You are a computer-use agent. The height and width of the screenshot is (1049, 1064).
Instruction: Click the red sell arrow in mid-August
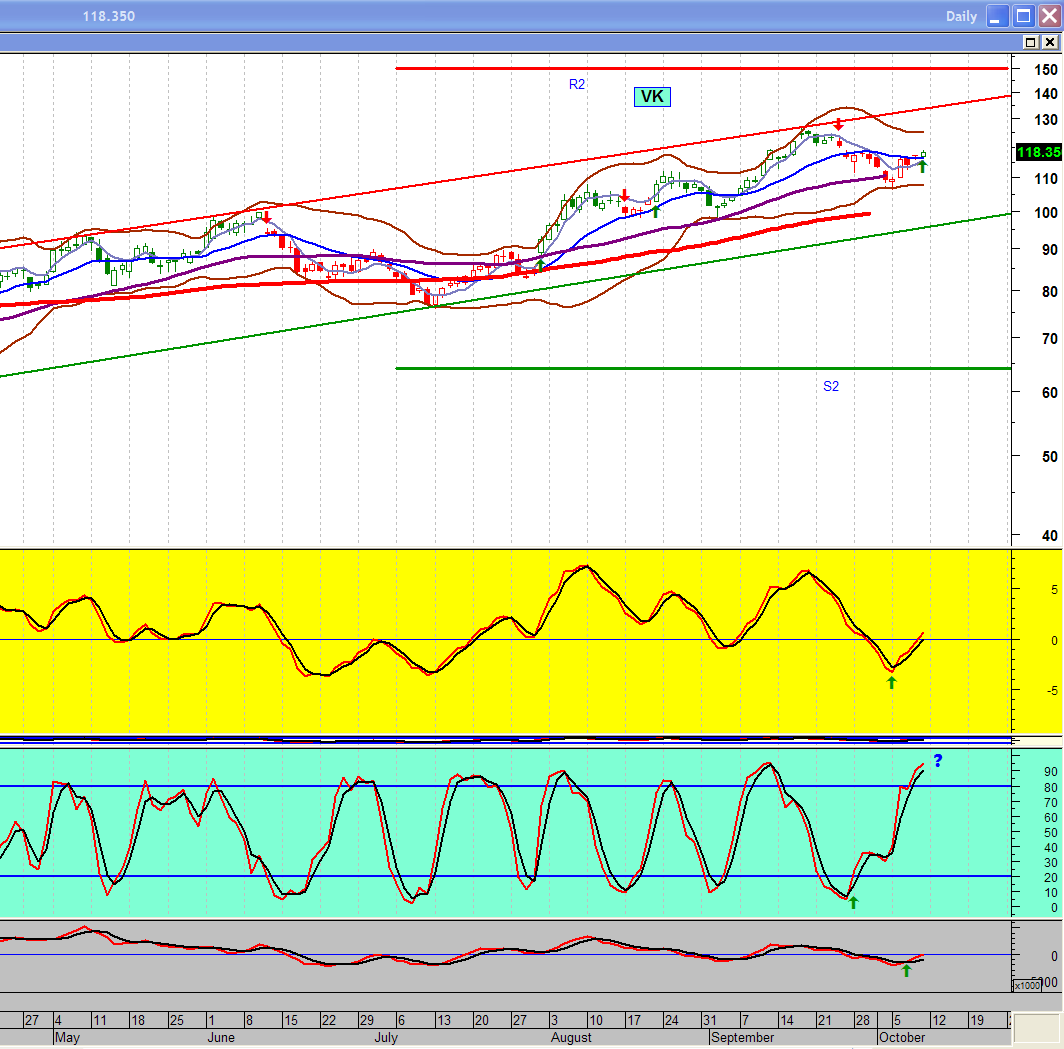point(625,196)
